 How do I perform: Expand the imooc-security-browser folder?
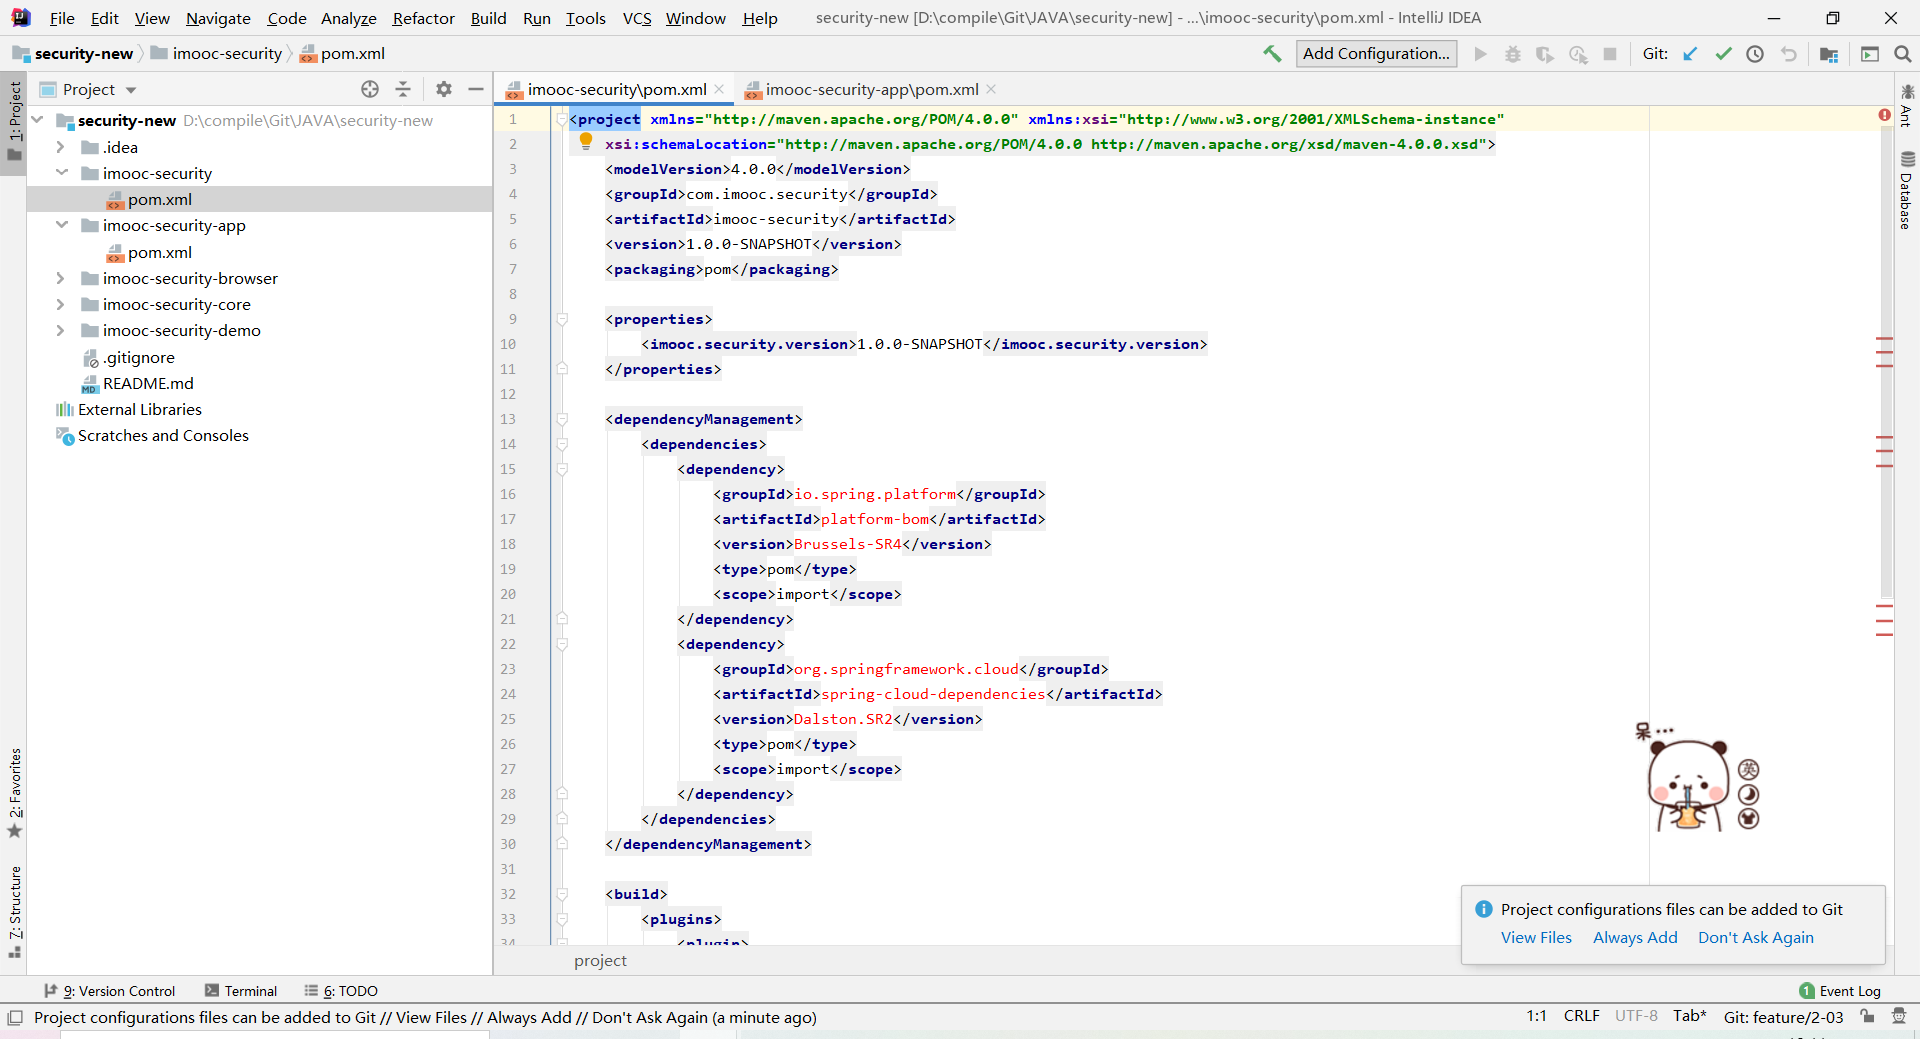tap(60, 278)
